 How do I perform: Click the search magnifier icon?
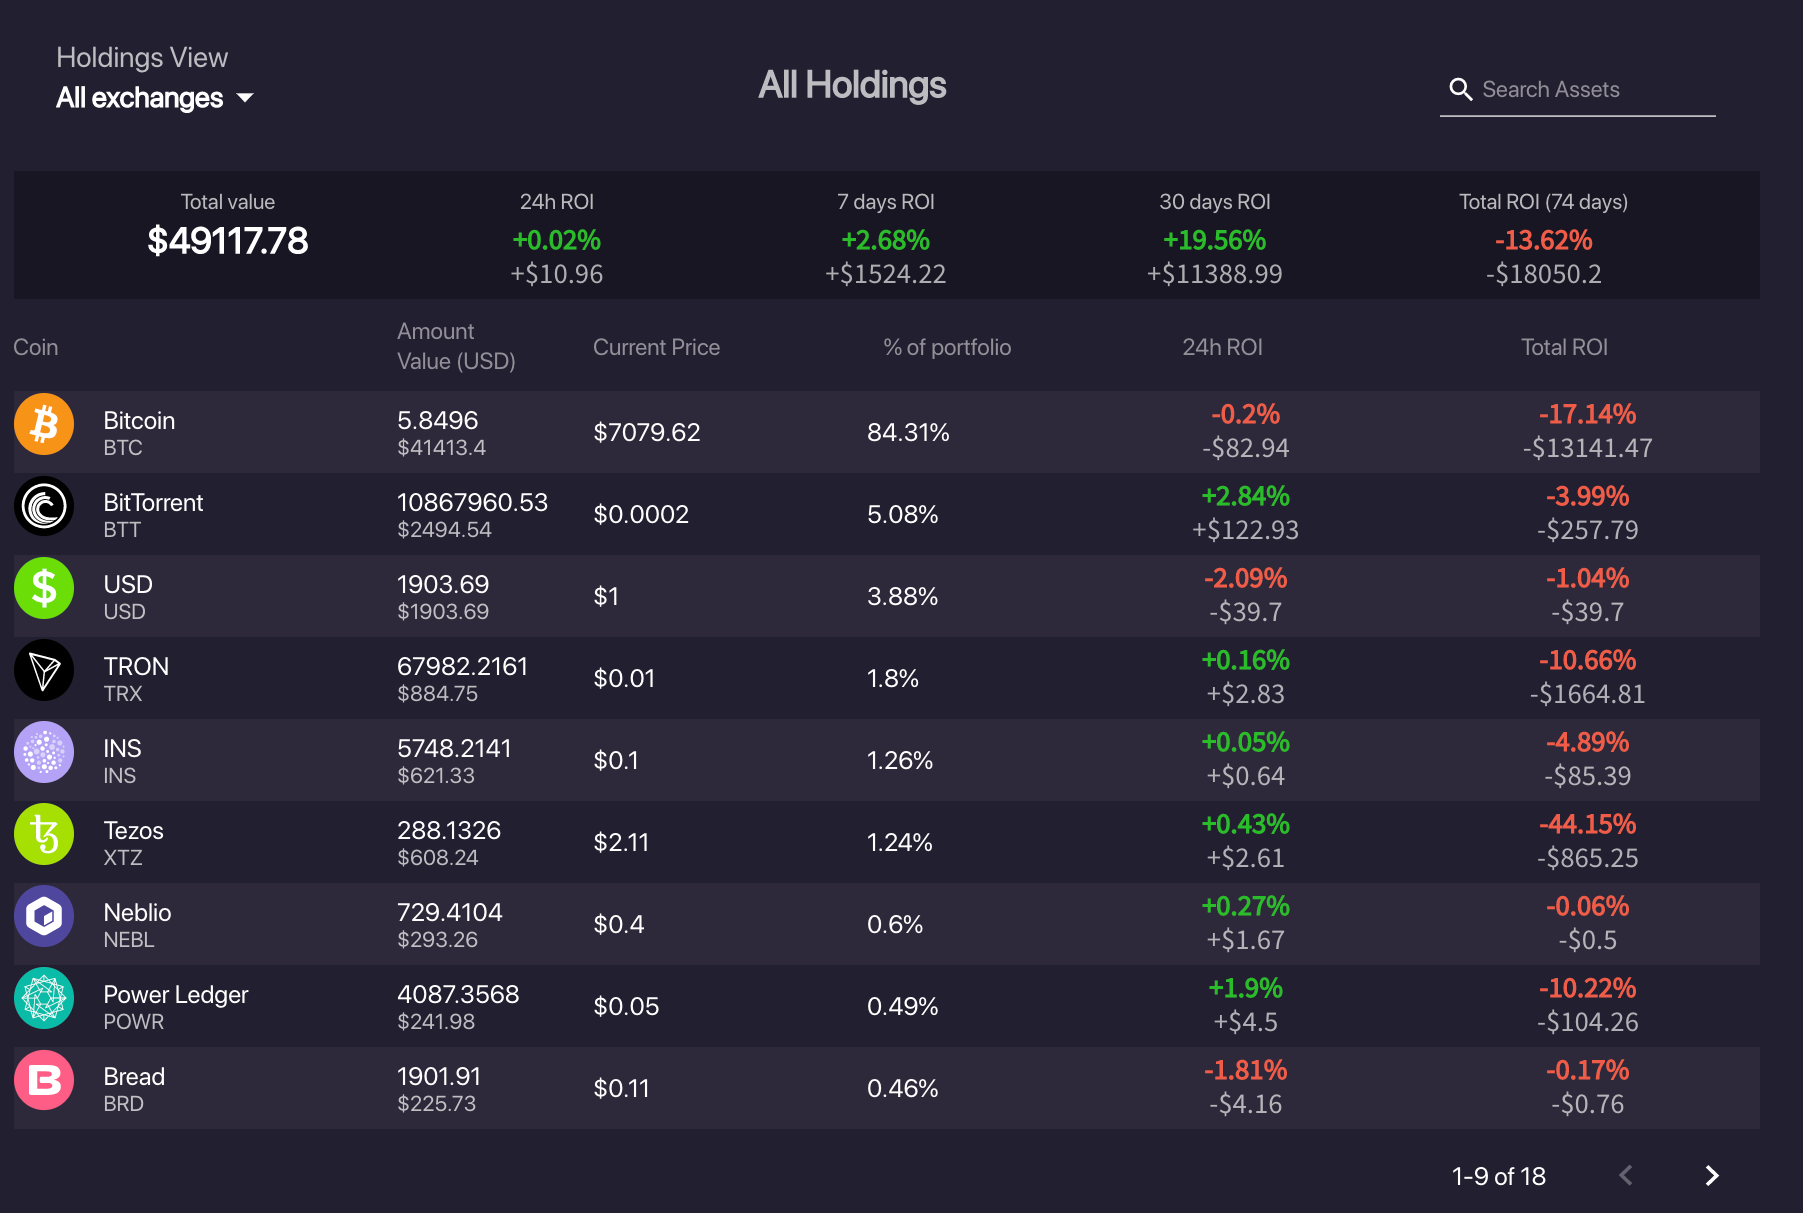[x=1461, y=90]
